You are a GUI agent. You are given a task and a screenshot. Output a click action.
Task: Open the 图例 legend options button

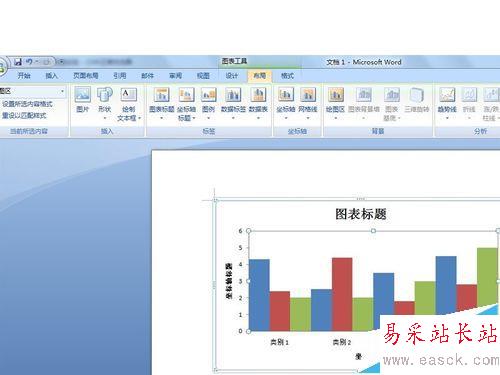[209, 103]
